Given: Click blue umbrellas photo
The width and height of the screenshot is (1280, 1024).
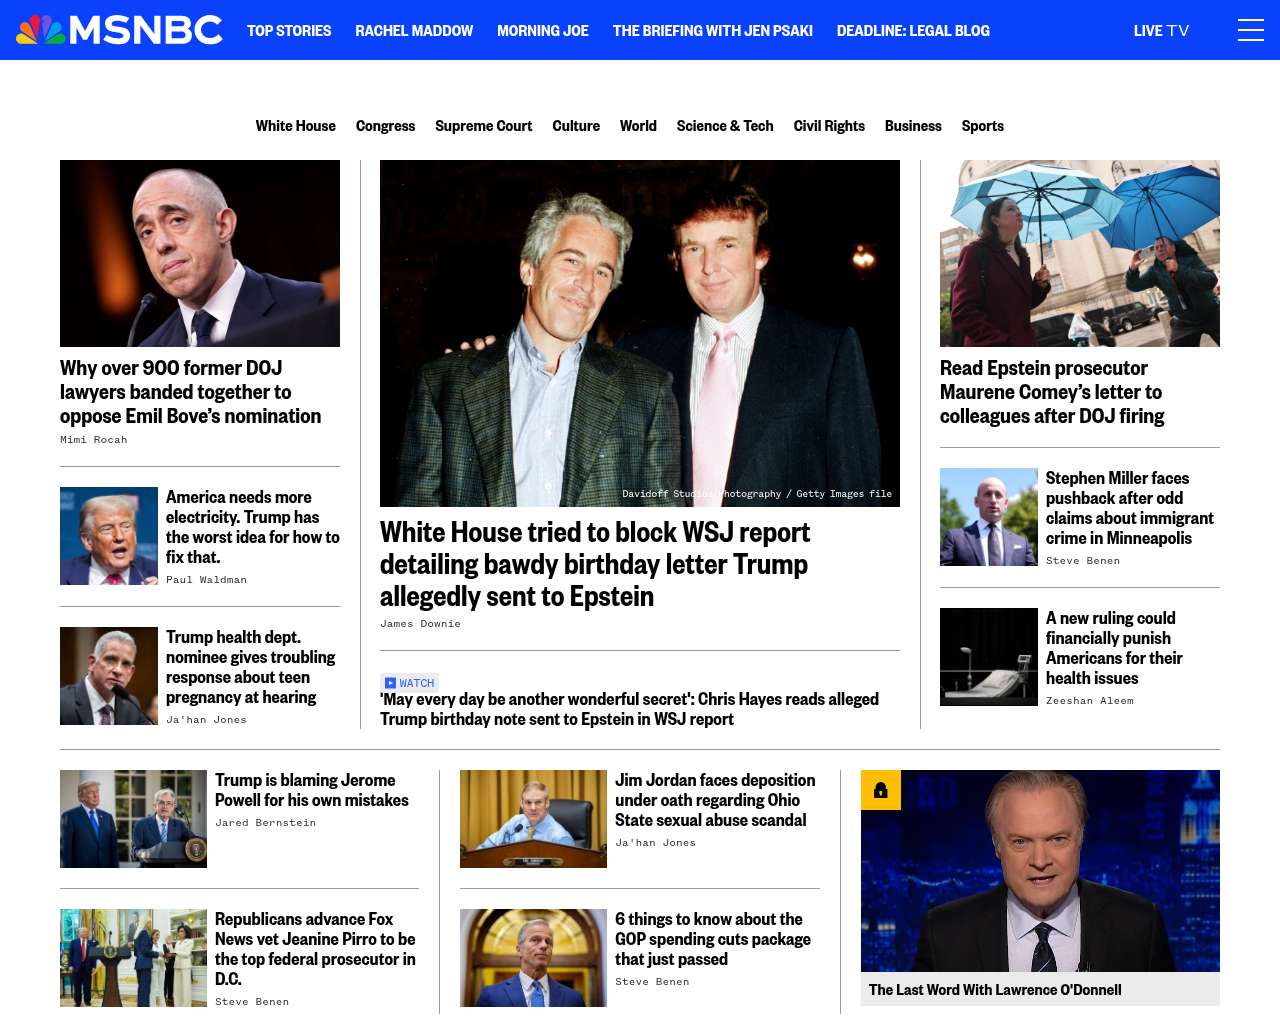Looking at the screenshot, I should [x=1080, y=253].
